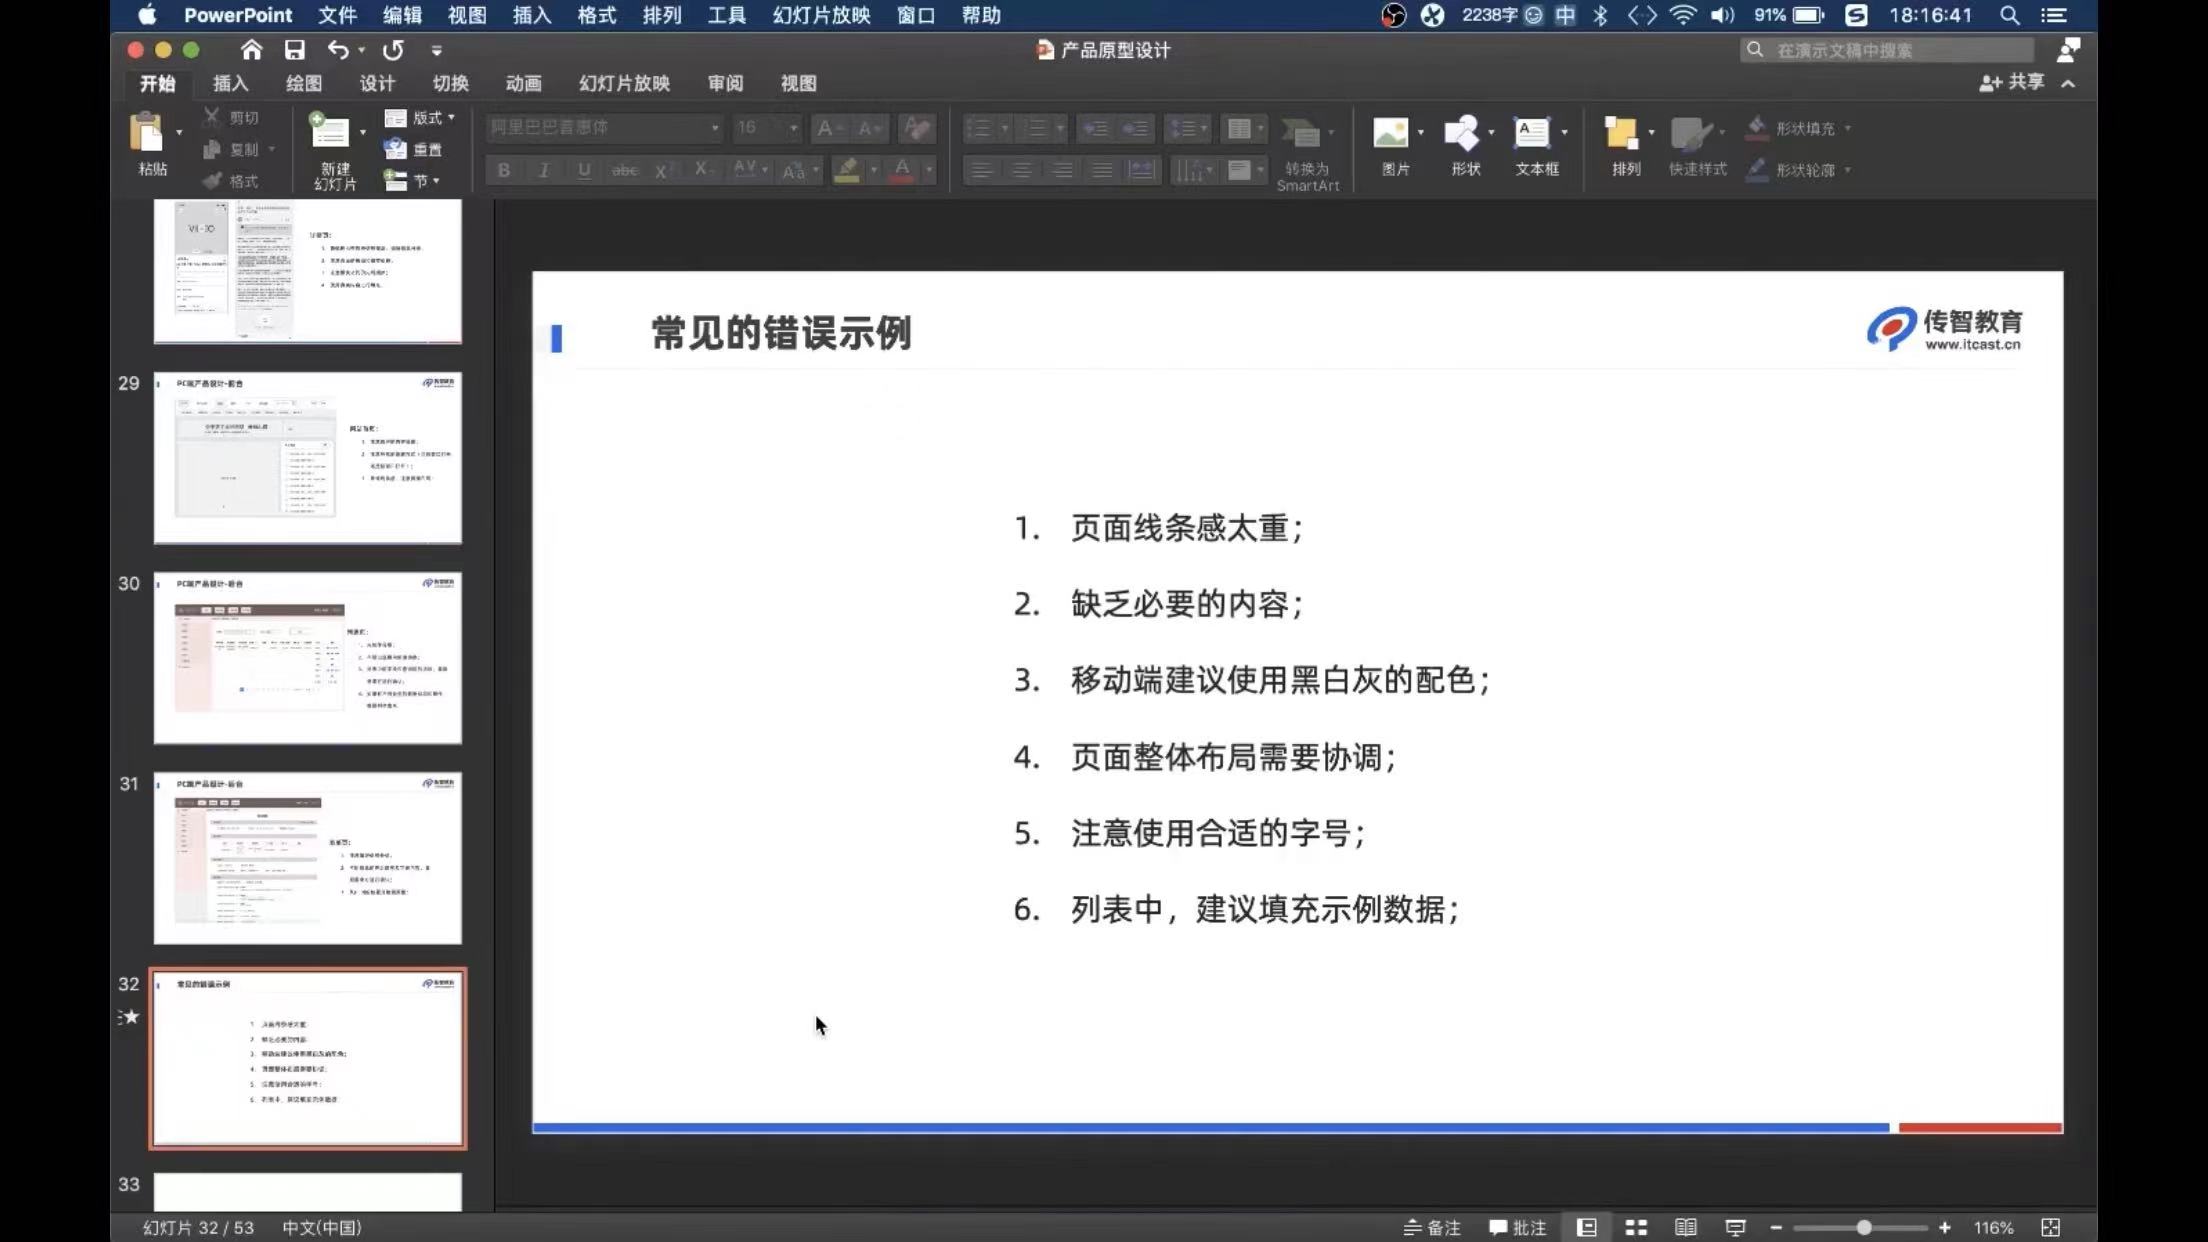The height and width of the screenshot is (1242, 2208).
Task: Insert a picture via 图片 icon
Action: pyautogui.click(x=1391, y=133)
